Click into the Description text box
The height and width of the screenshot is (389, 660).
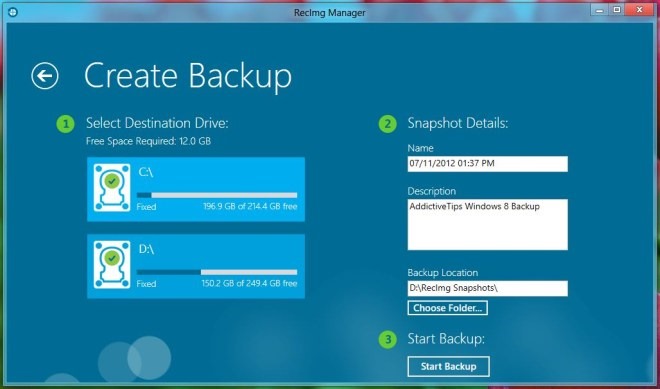487,224
